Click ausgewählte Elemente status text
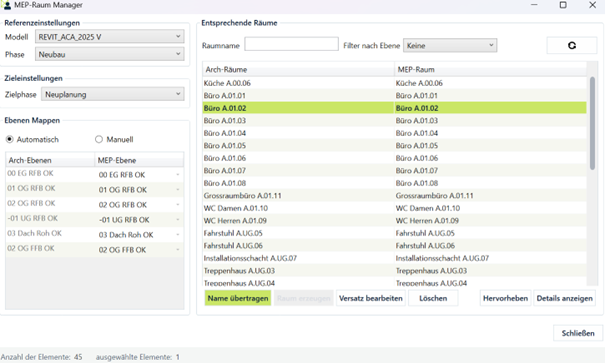The width and height of the screenshot is (605, 363). (138, 357)
